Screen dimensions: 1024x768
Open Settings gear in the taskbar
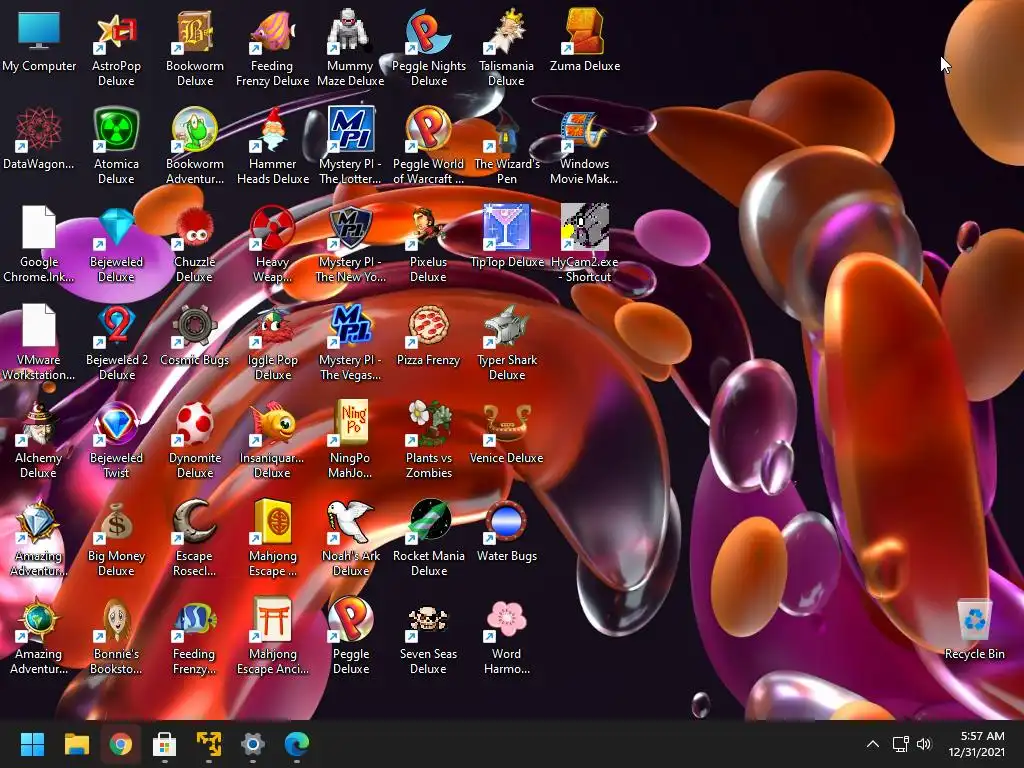point(253,744)
